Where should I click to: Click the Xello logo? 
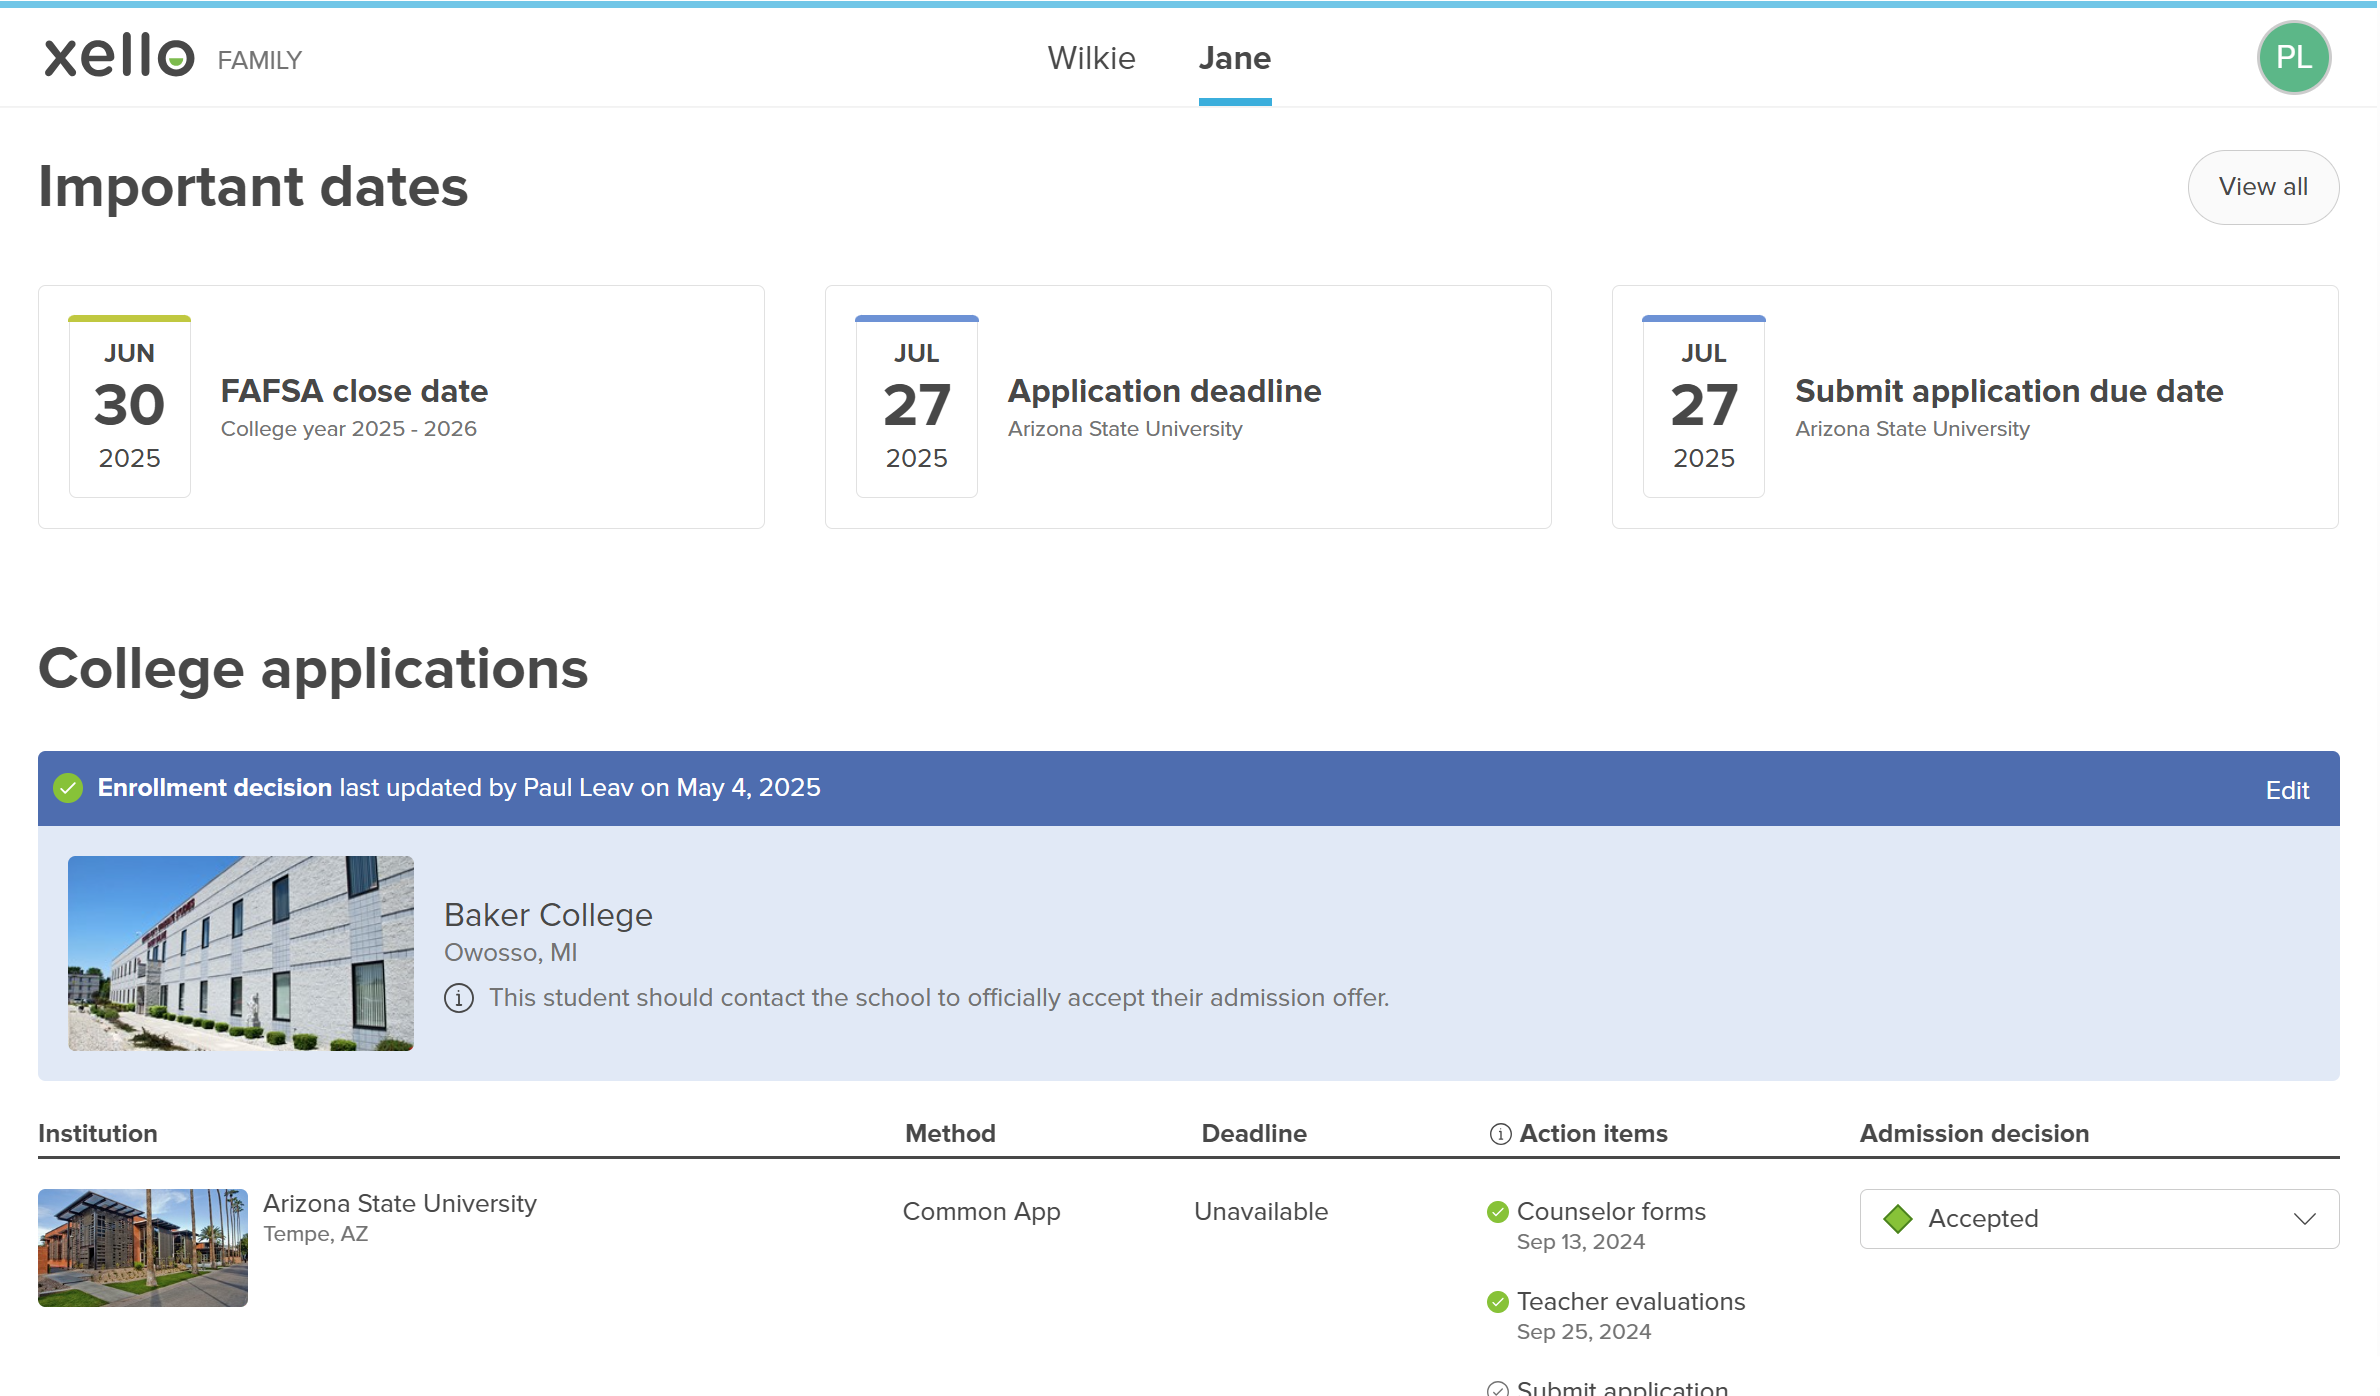[x=119, y=56]
